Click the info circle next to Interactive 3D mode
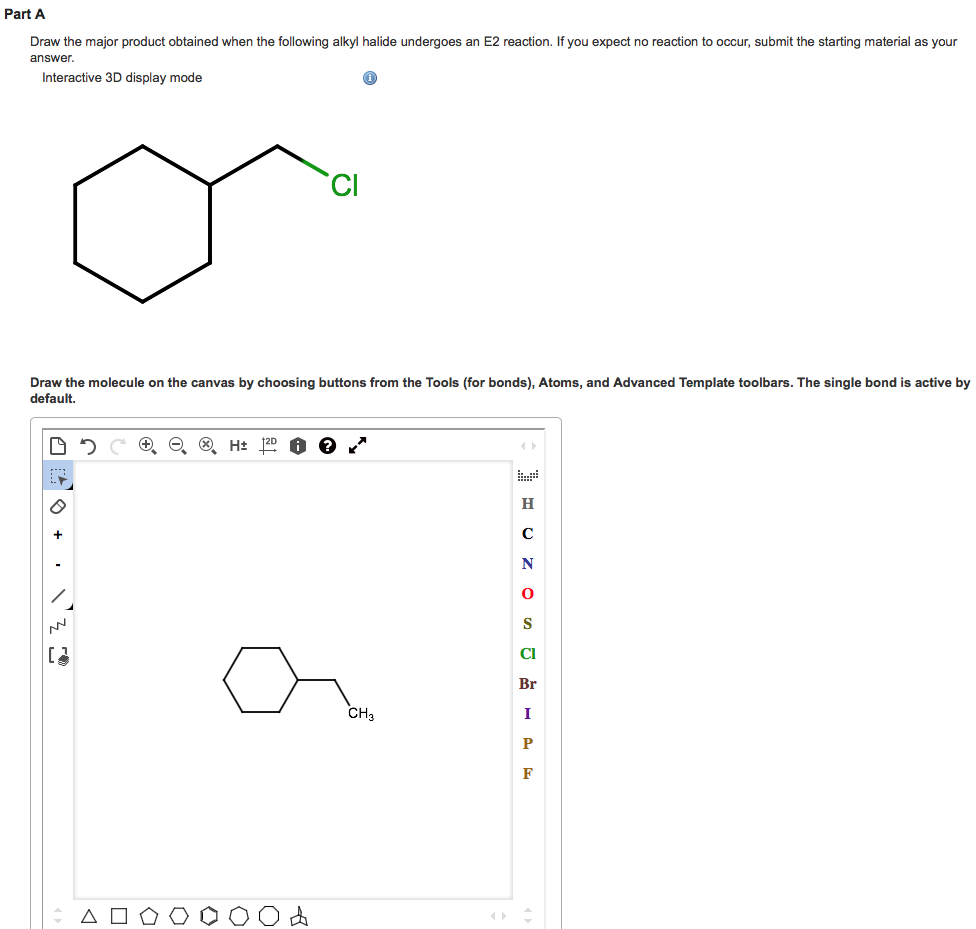This screenshot has width=976, height=929. click(x=370, y=78)
